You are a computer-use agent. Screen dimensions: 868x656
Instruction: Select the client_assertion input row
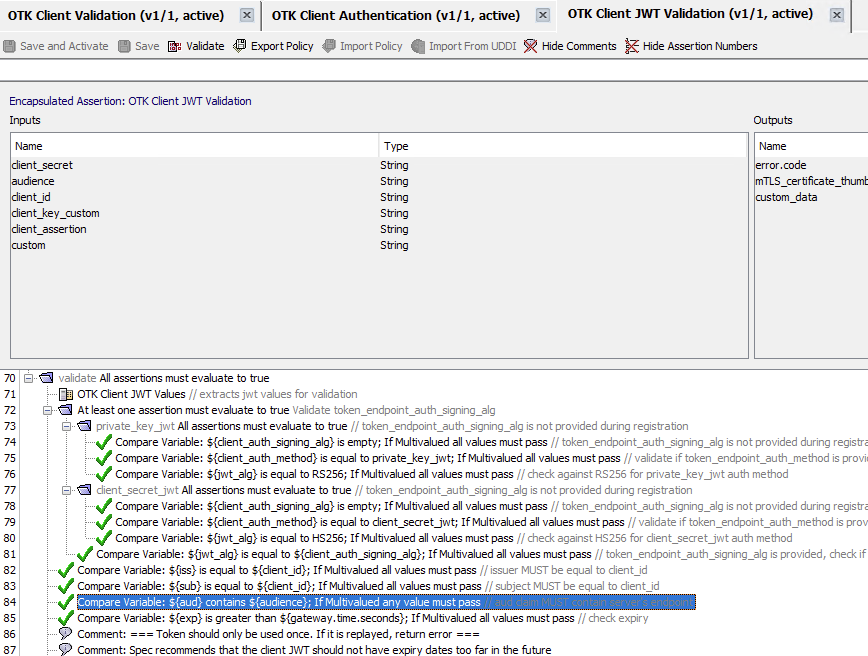[379, 229]
